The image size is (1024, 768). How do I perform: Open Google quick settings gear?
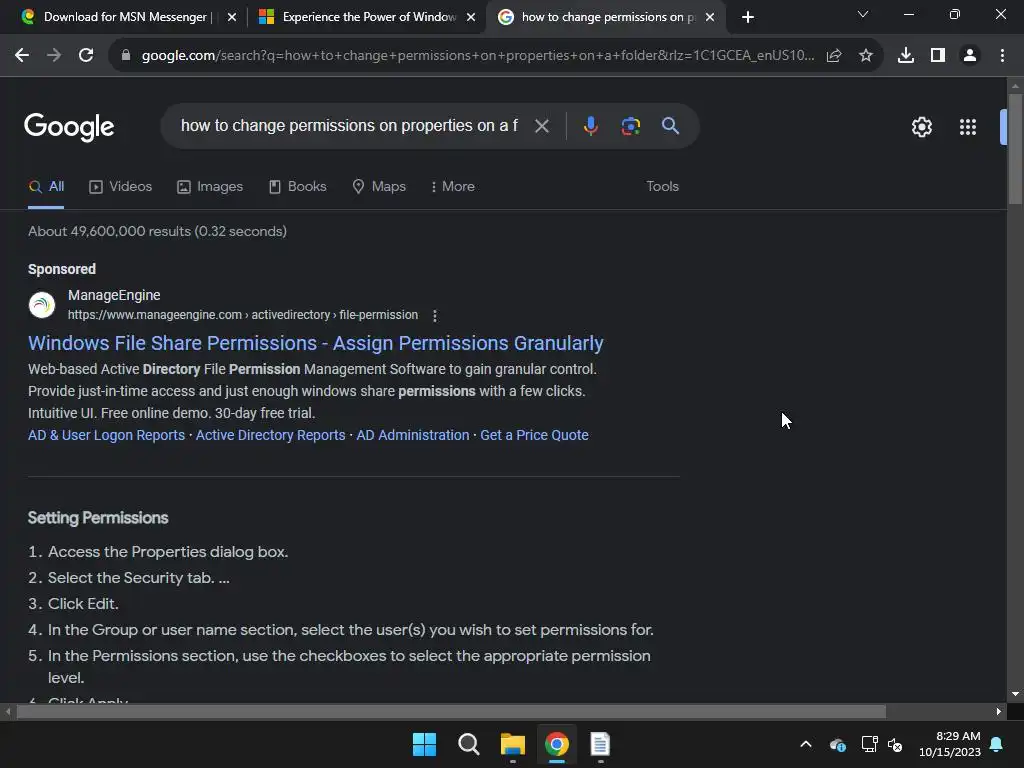pos(921,127)
